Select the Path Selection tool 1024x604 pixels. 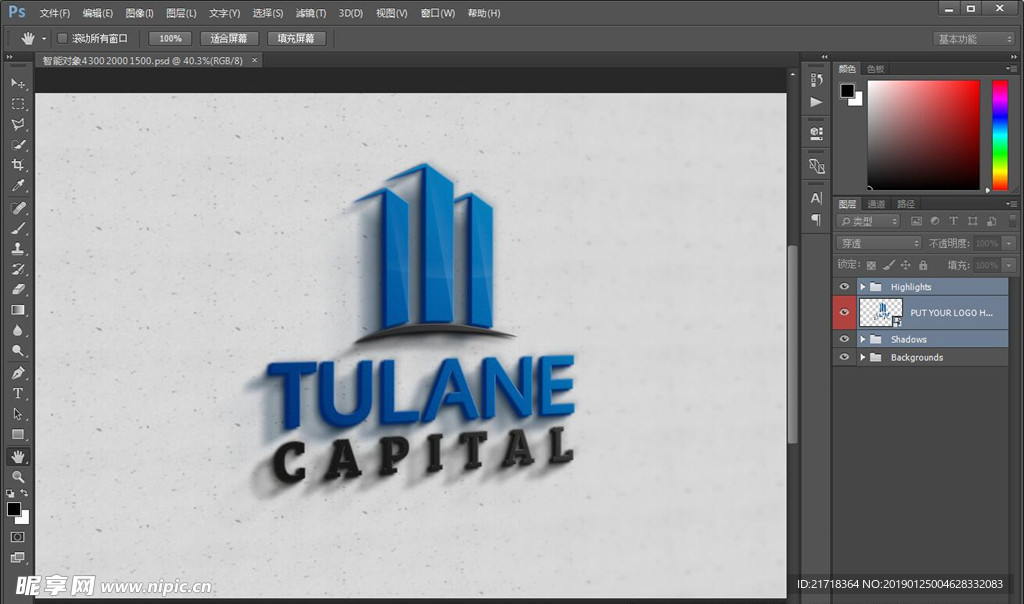(x=18, y=414)
